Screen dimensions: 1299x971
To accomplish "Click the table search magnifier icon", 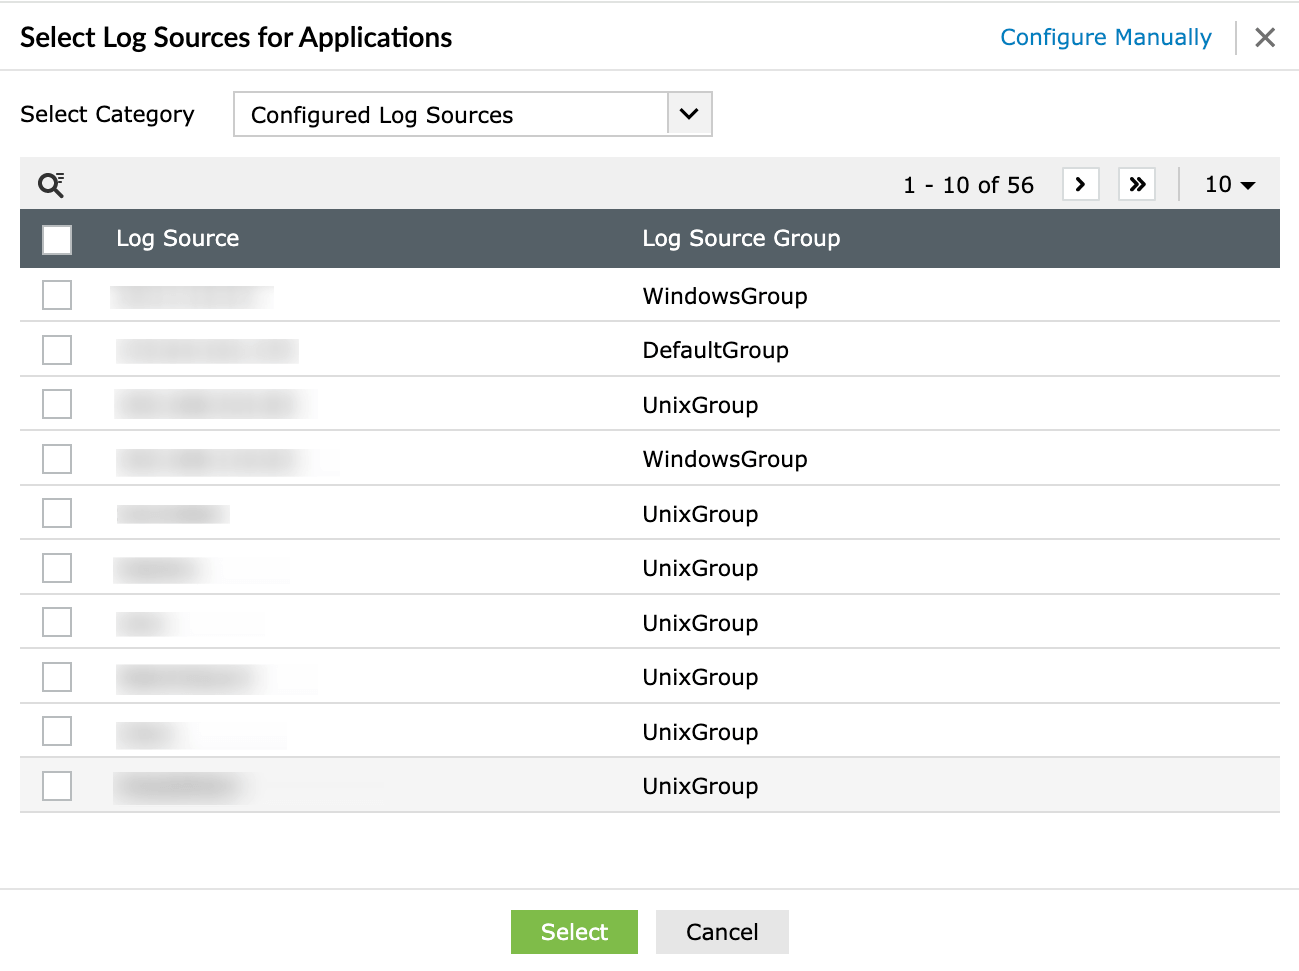I will [51, 185].
